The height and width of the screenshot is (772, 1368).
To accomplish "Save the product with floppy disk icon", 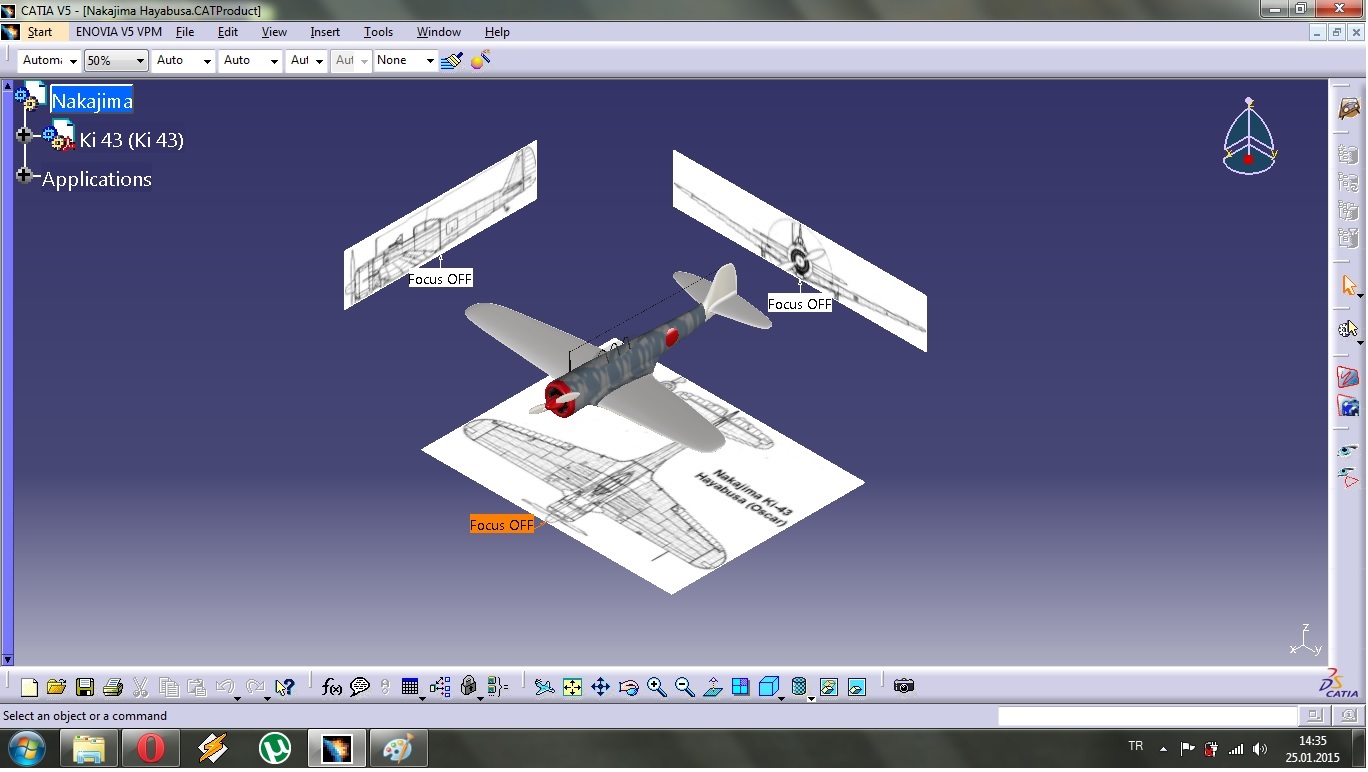I will pos(85,687).
